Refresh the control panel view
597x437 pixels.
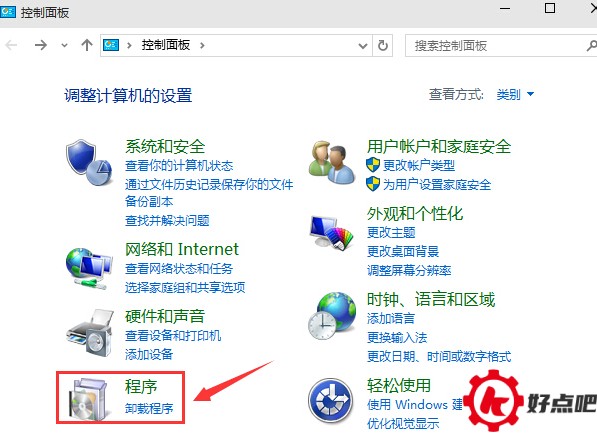(383, 46)
